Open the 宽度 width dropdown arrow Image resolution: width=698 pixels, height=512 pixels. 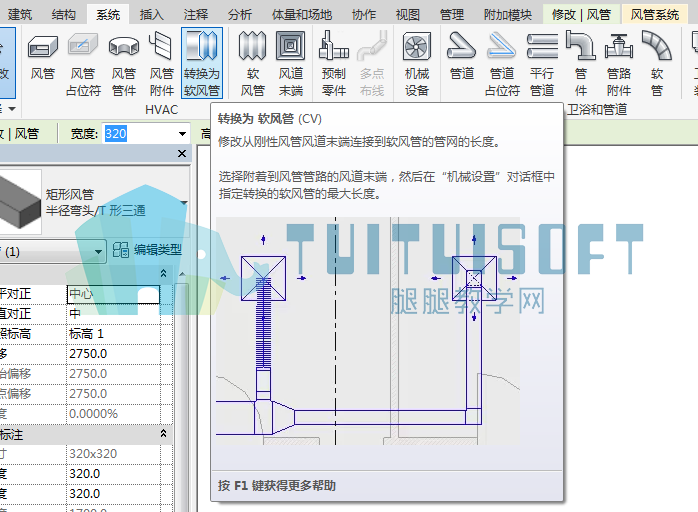coord(182,134)
